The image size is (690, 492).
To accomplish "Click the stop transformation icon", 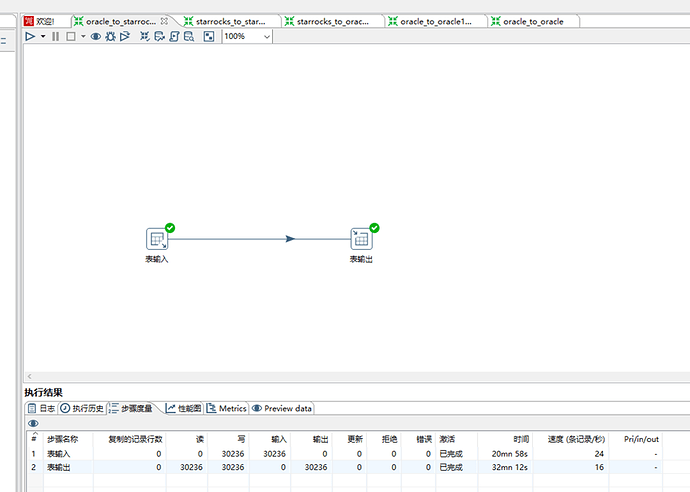I will [70, 36].
